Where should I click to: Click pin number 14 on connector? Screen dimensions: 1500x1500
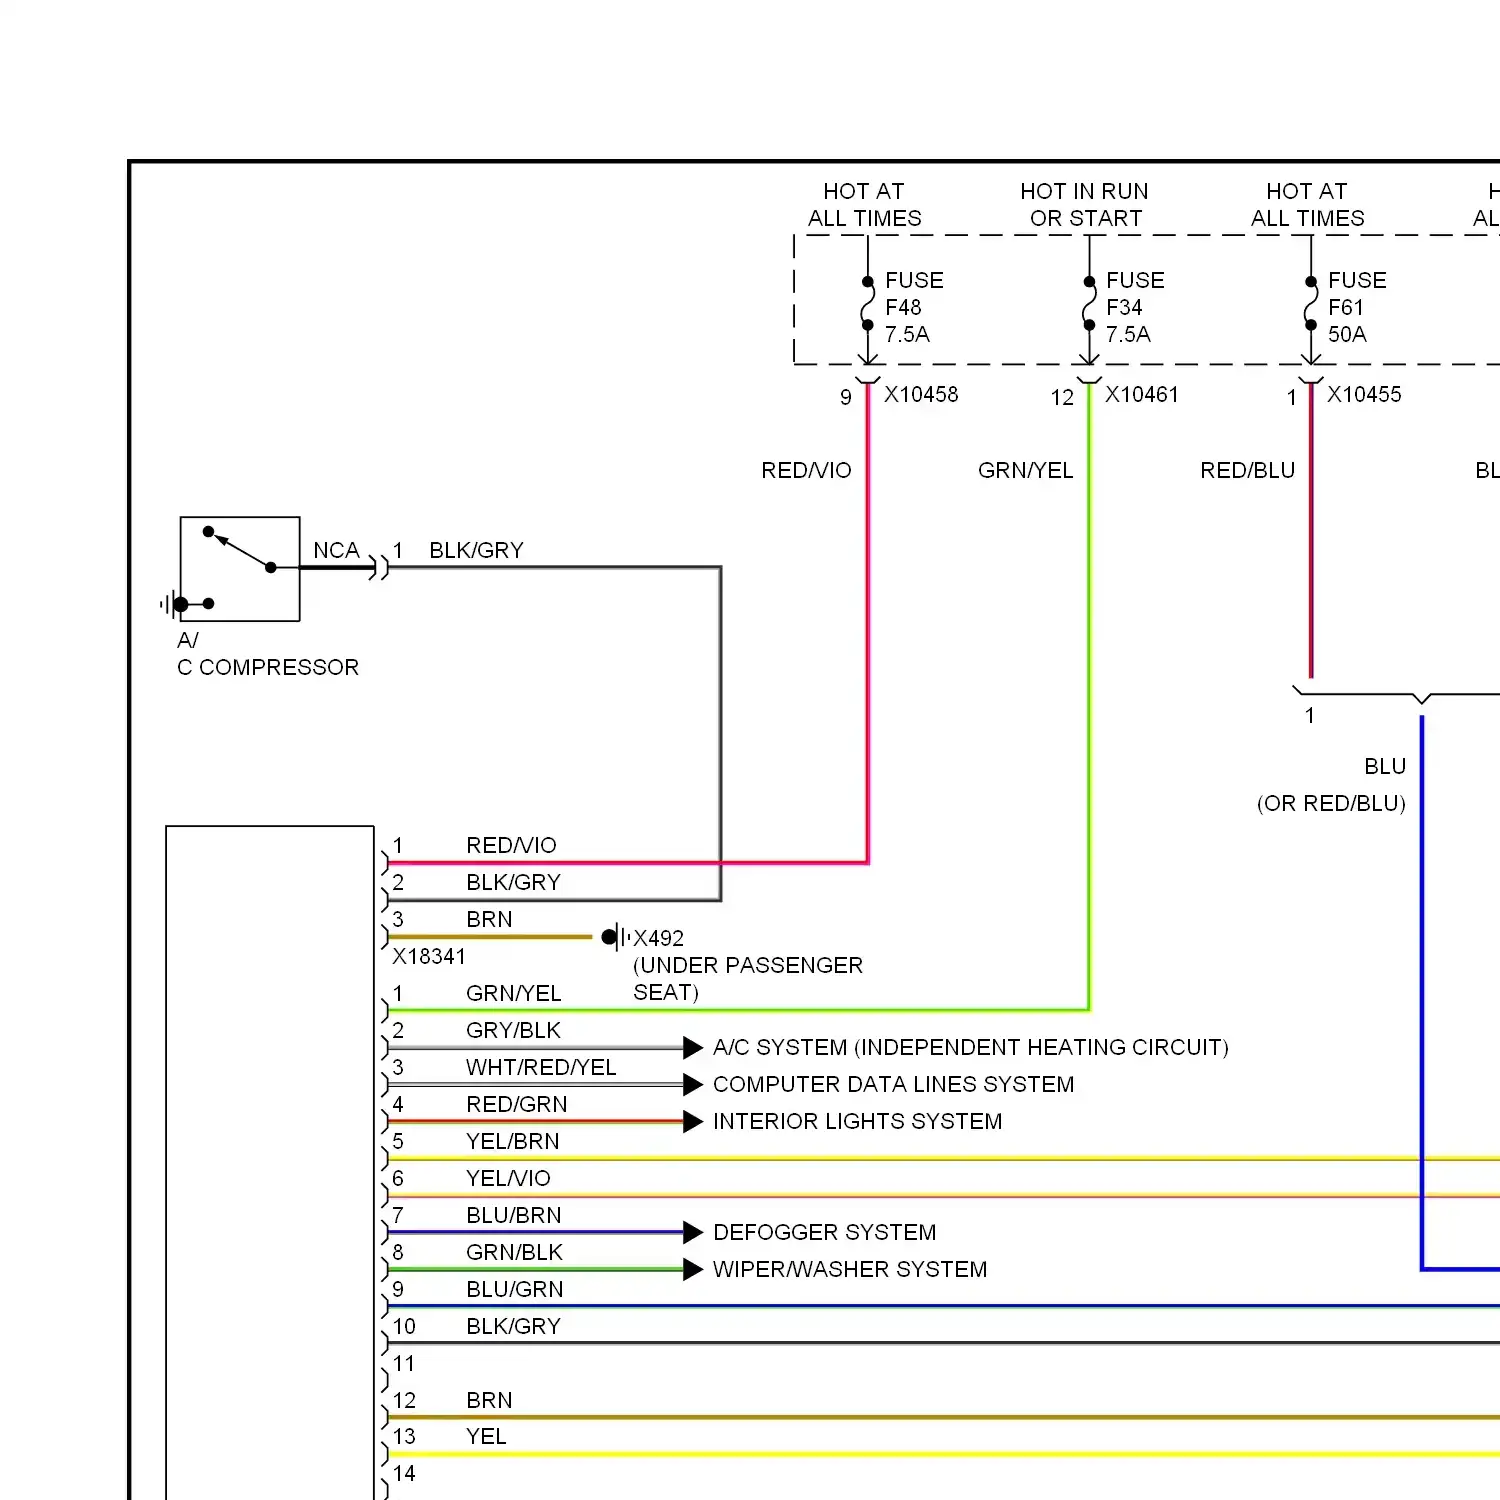(x=403, y=1473)
